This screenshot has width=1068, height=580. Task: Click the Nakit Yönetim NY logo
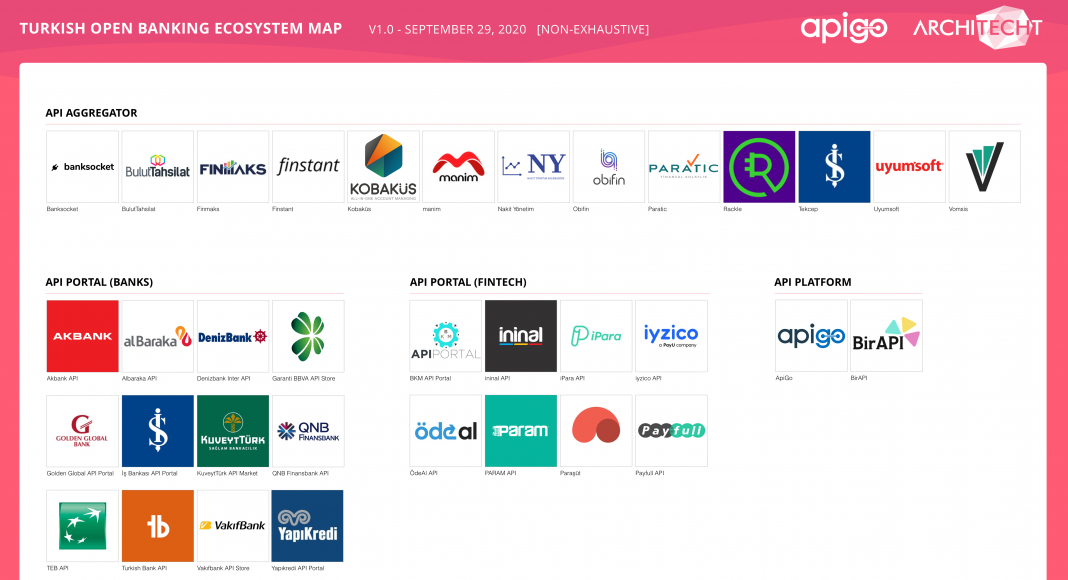click(533, 167)
